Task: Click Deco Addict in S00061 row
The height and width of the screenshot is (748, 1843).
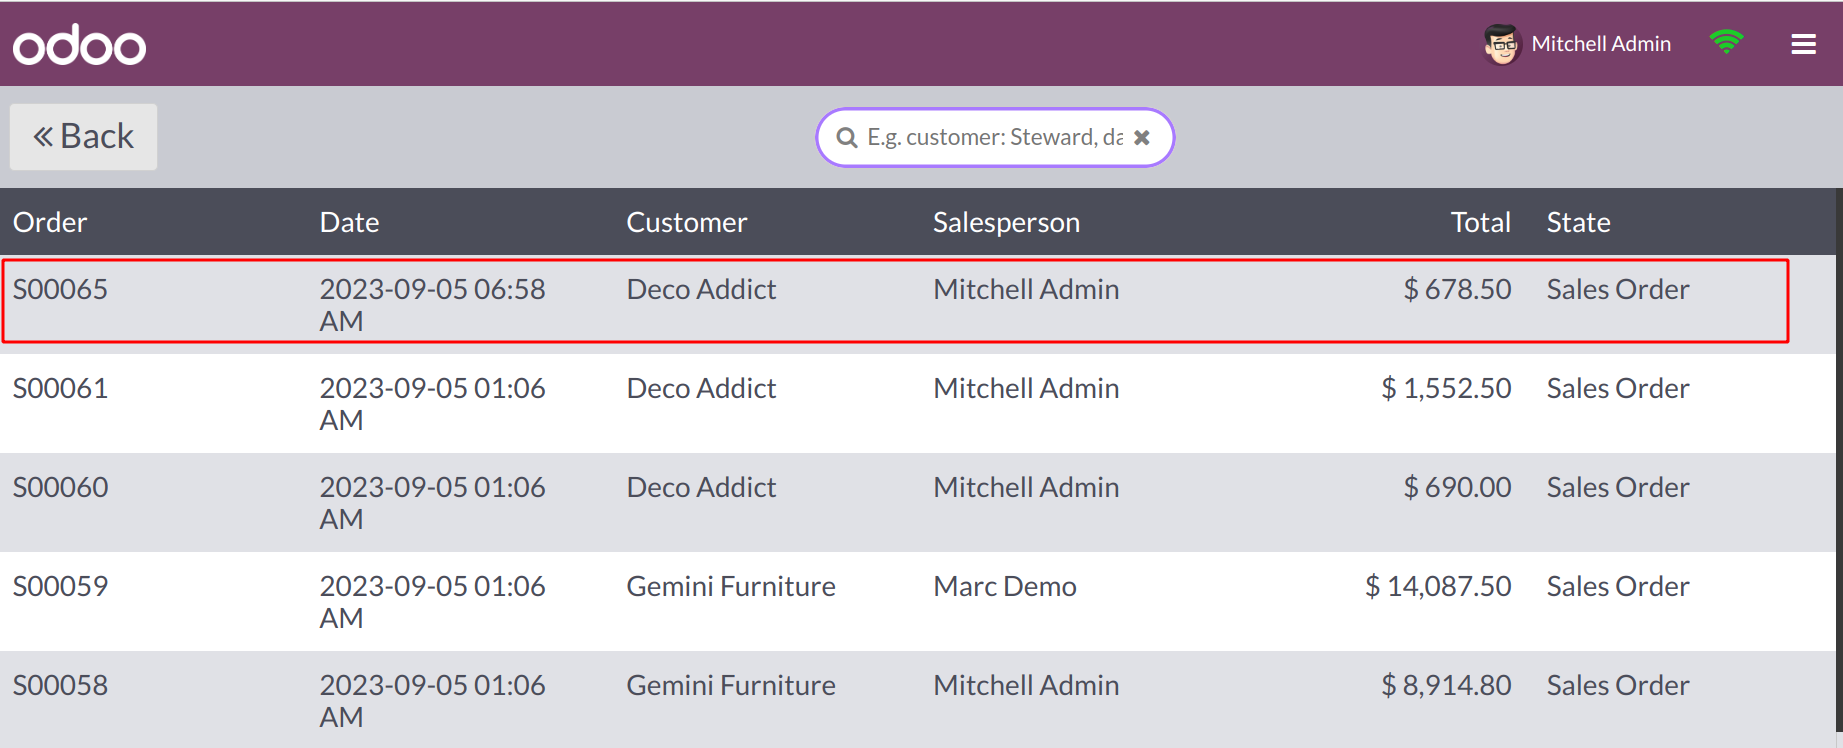Action: (701, 388)
